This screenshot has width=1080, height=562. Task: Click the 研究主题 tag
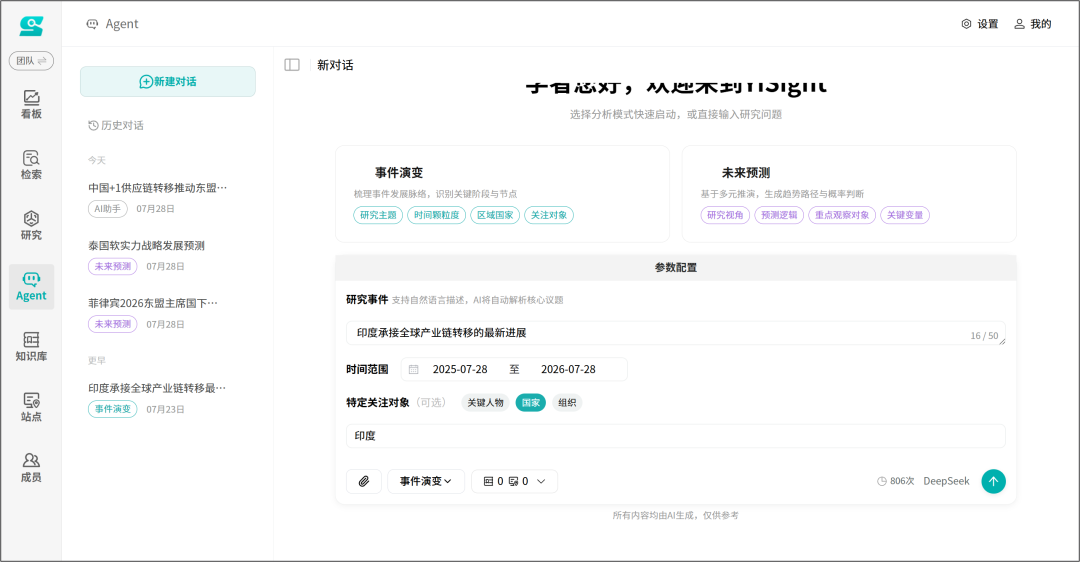point(378,215)
